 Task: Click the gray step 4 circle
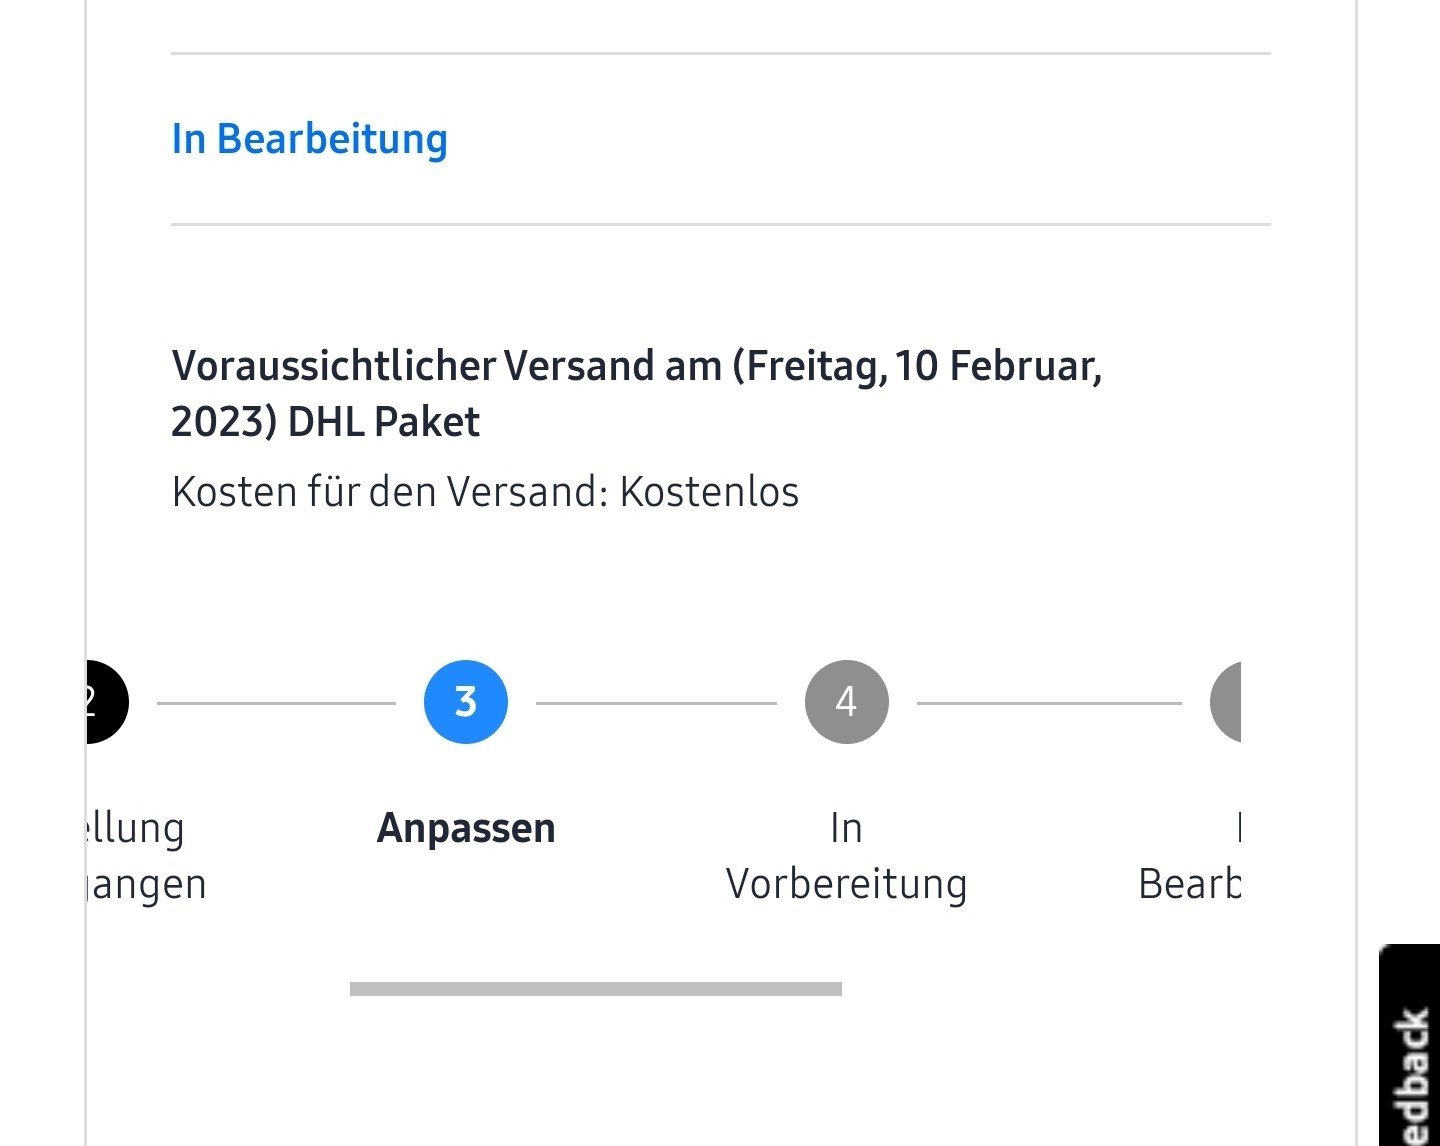click(x=846, y=702)
